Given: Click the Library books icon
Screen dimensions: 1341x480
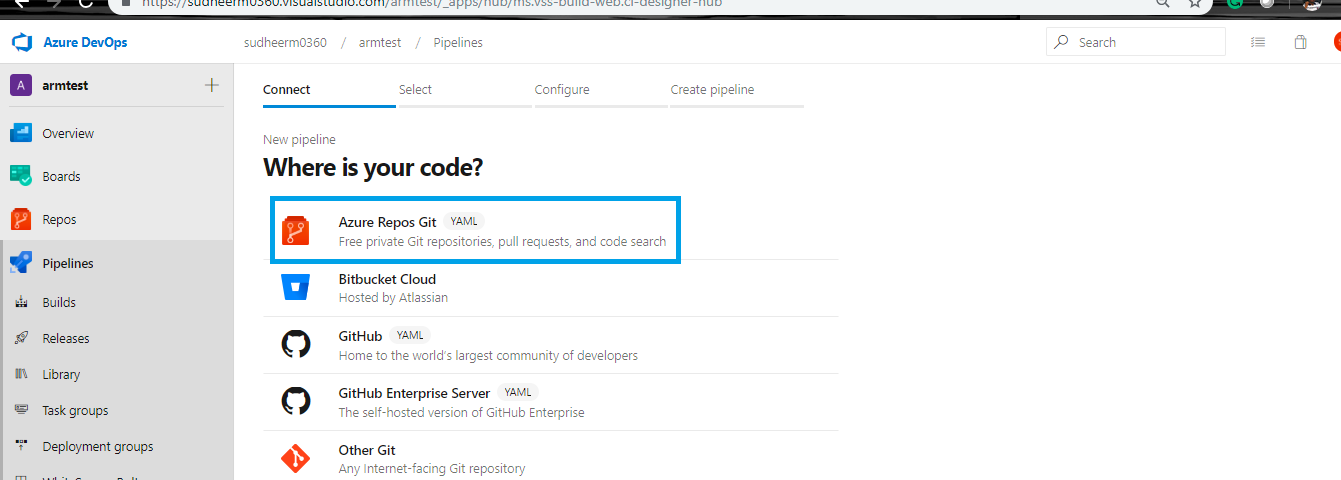Looking at the screenshot, I should coord(21,374).
